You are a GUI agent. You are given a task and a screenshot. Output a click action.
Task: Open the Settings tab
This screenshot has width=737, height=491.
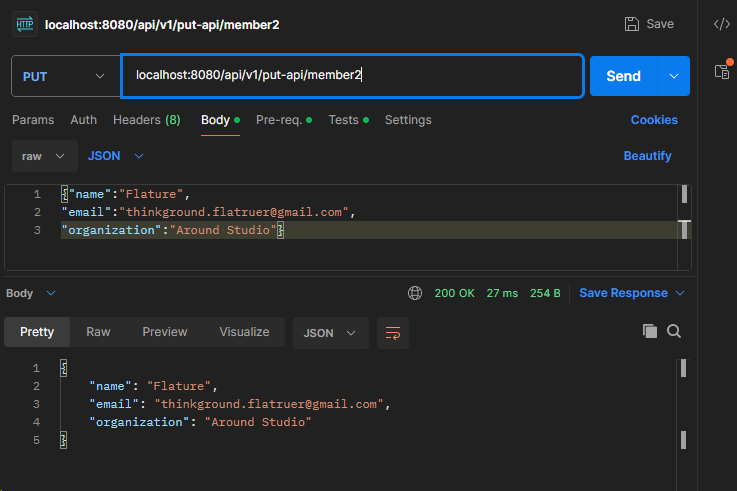(x=408, y=120)
